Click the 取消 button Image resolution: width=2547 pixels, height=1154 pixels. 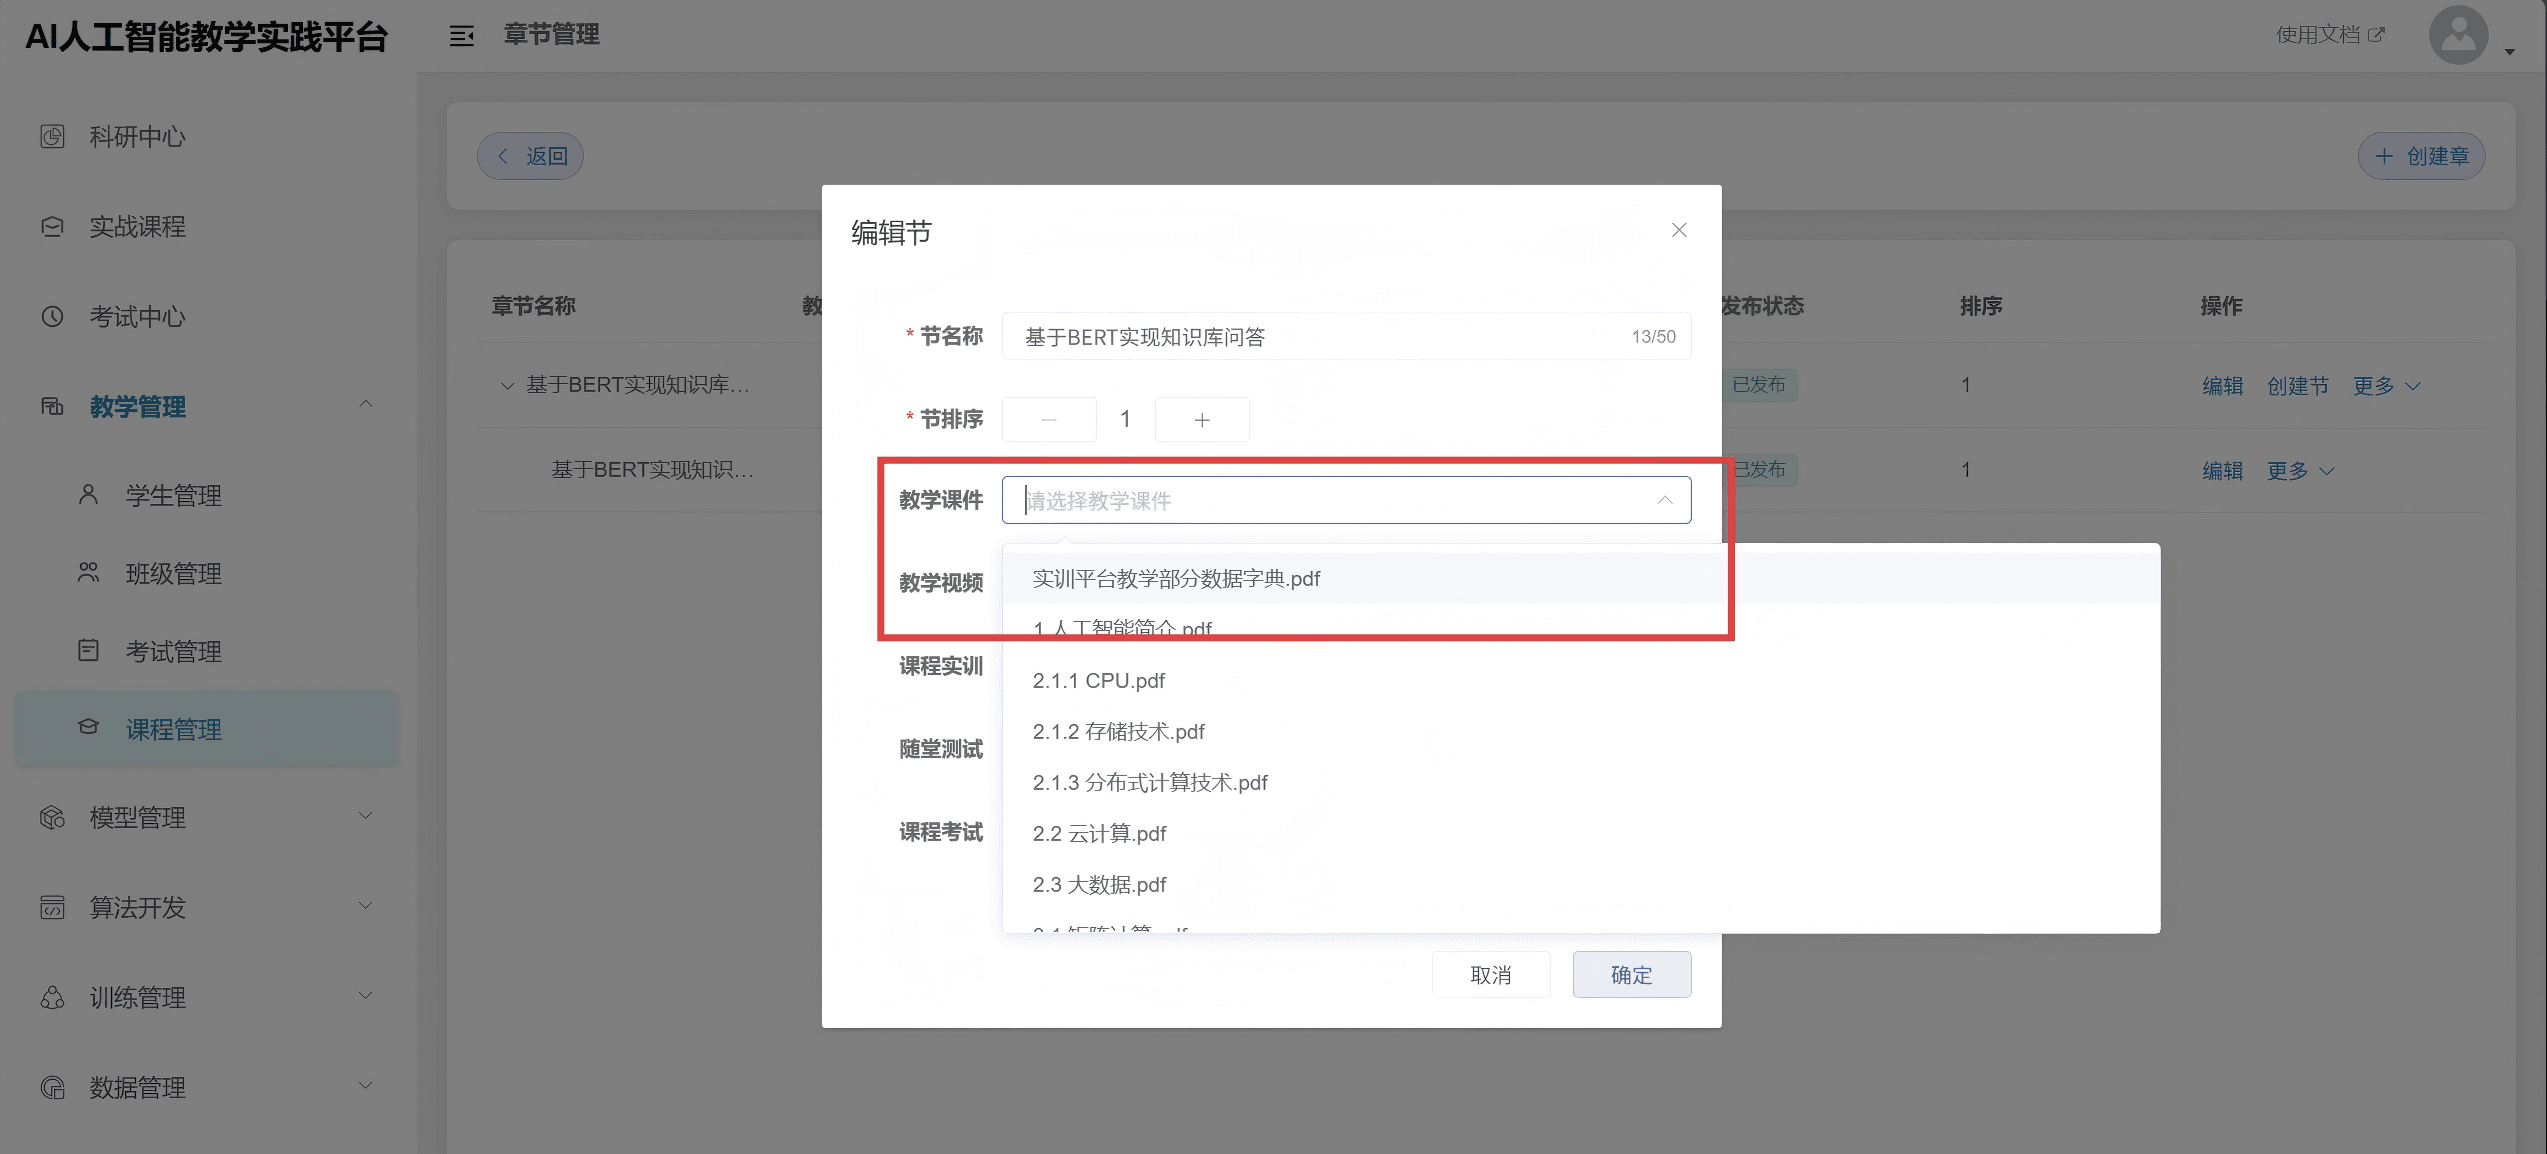tap(1490, 975)
